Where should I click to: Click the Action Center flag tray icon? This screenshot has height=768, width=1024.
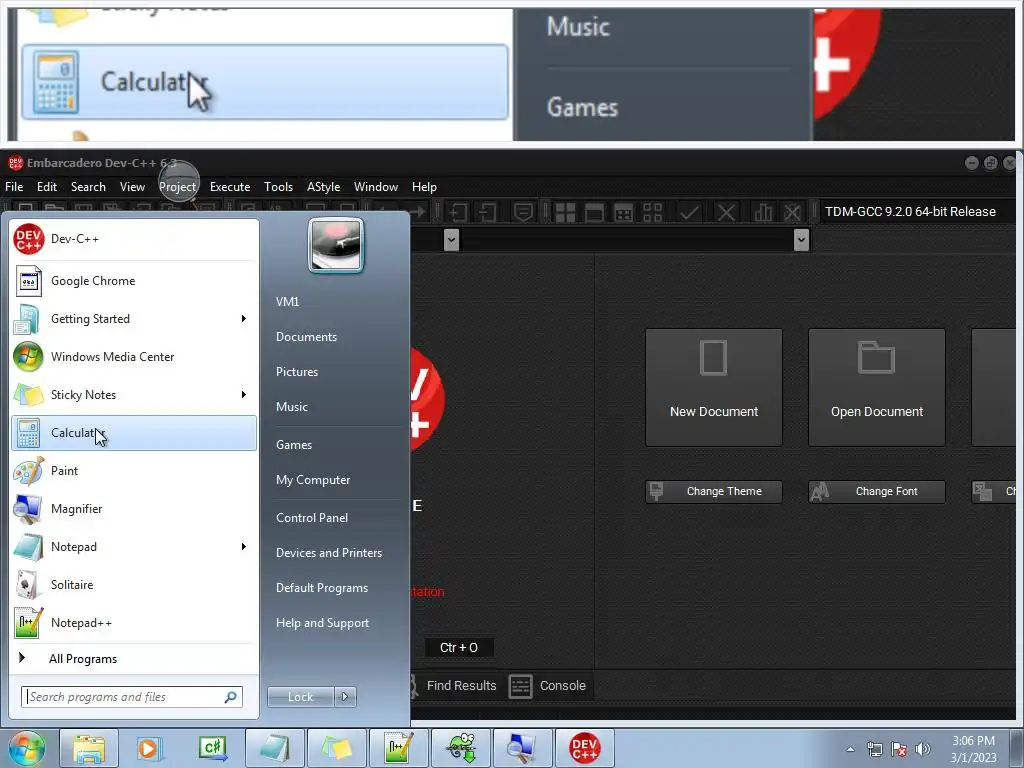pos(899,749)
